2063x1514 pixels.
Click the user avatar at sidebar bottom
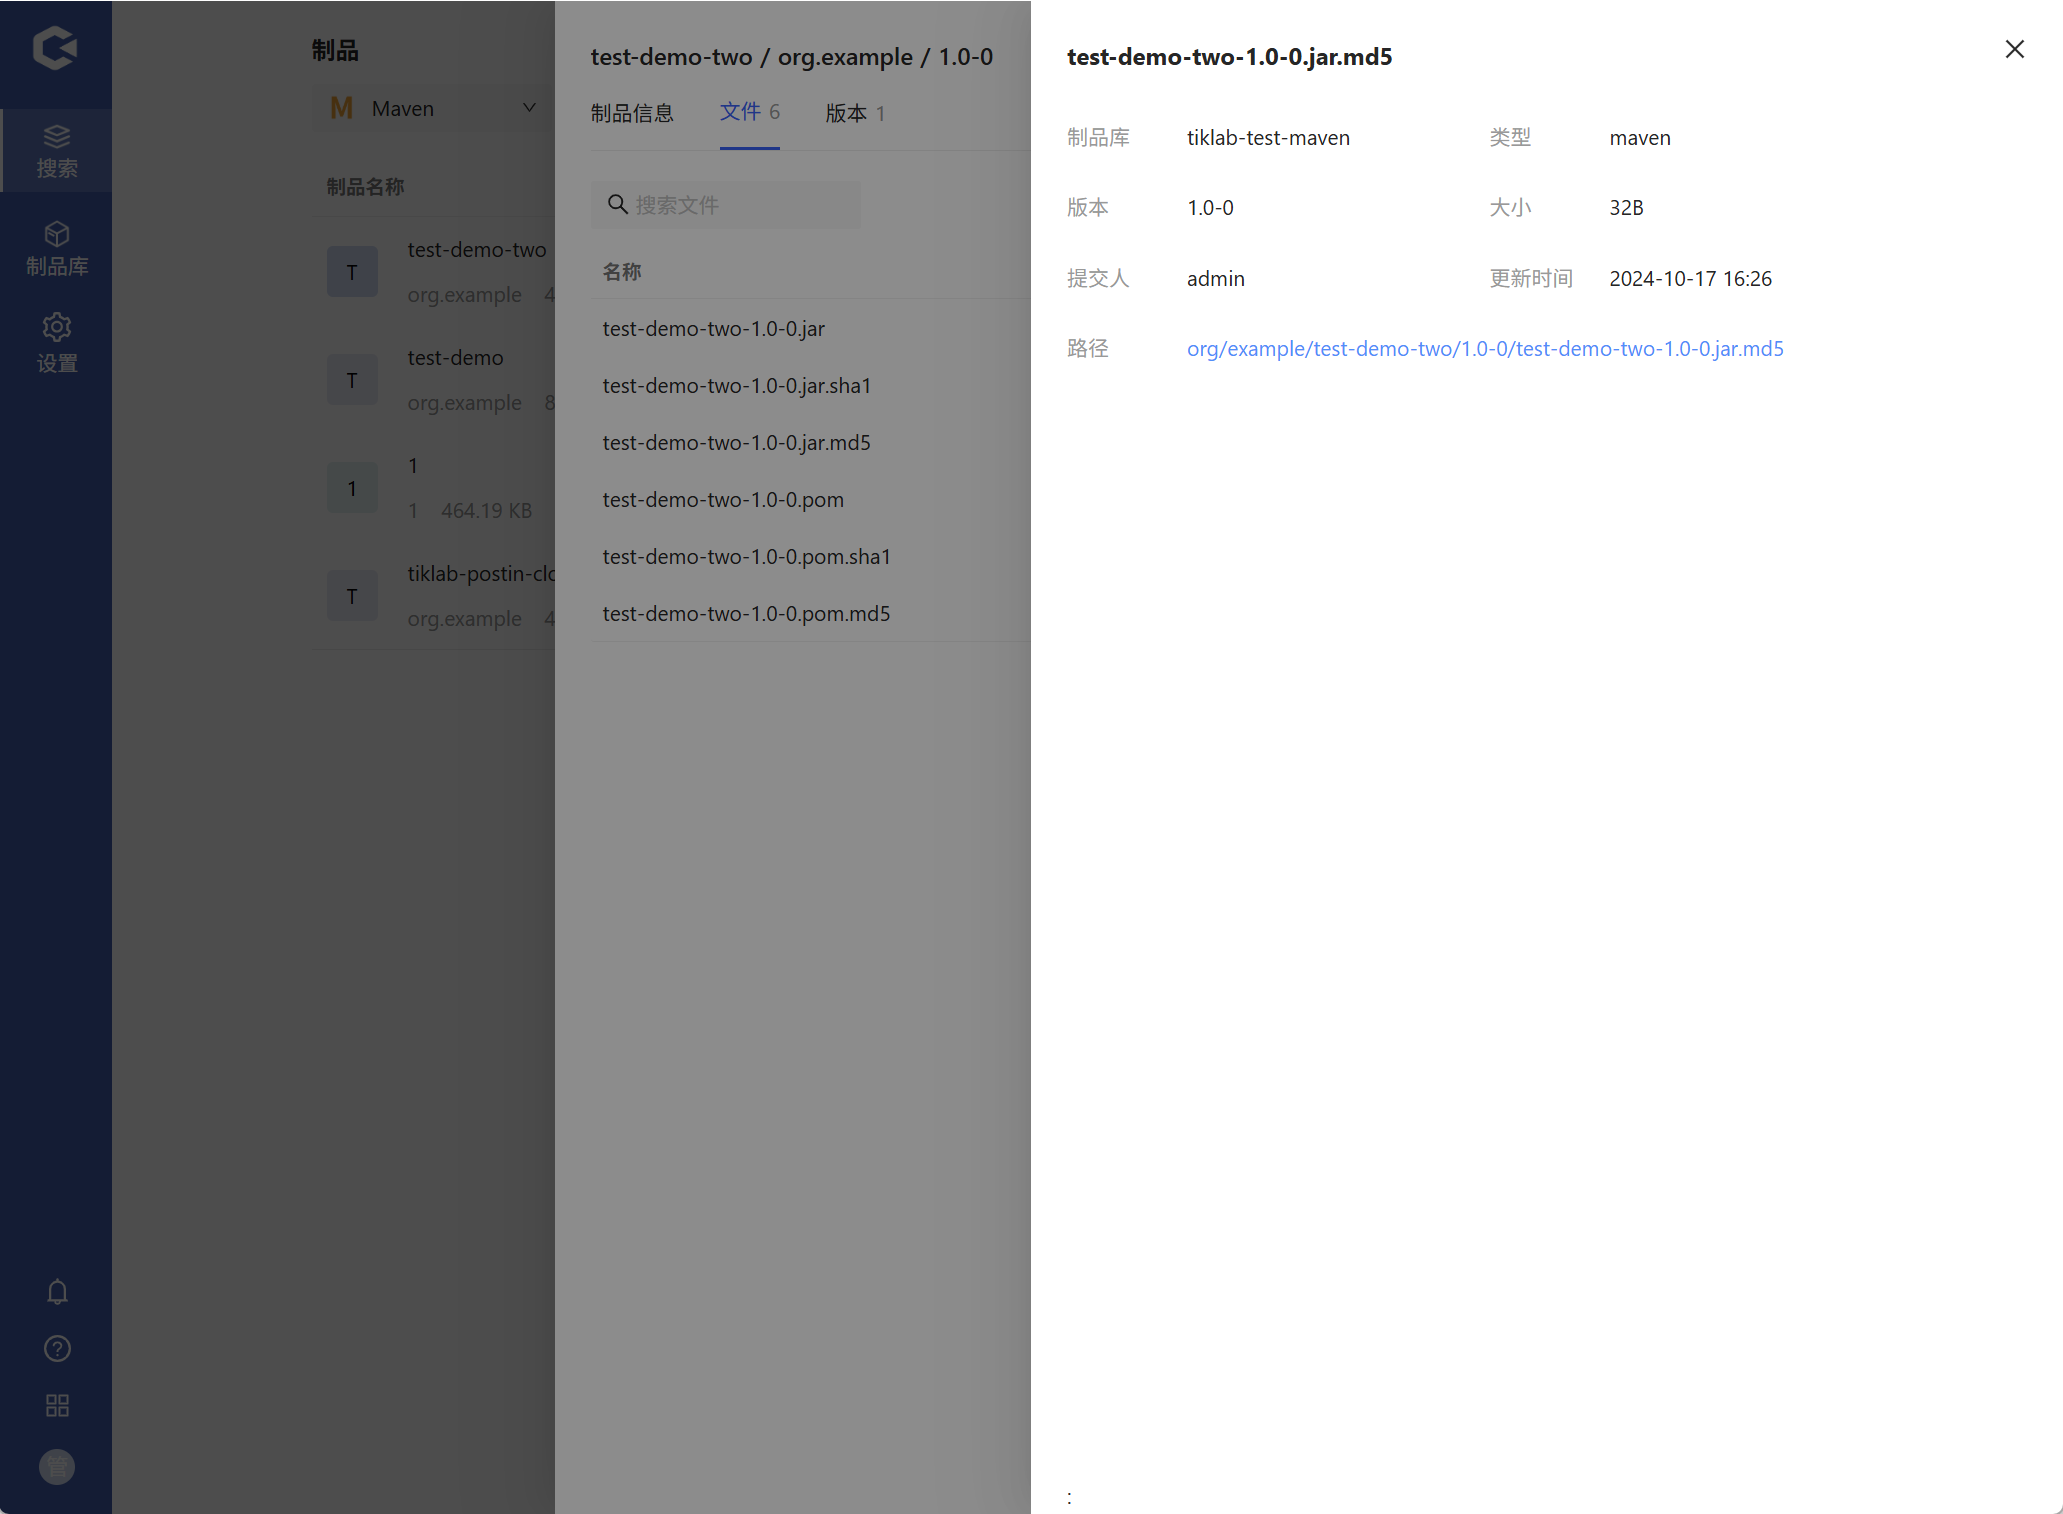[x=57, y=1467]
